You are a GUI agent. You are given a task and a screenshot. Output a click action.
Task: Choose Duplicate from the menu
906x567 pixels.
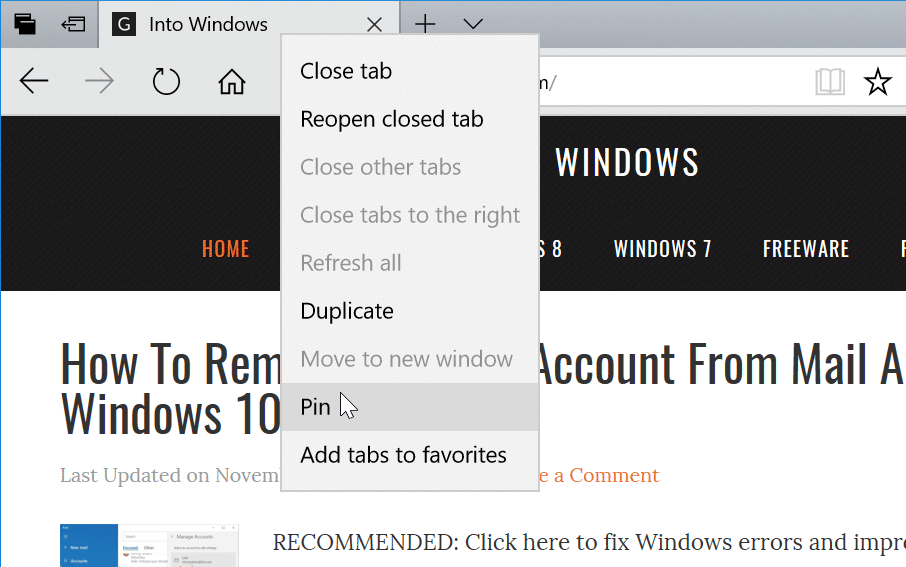click(x=410, y=311)
